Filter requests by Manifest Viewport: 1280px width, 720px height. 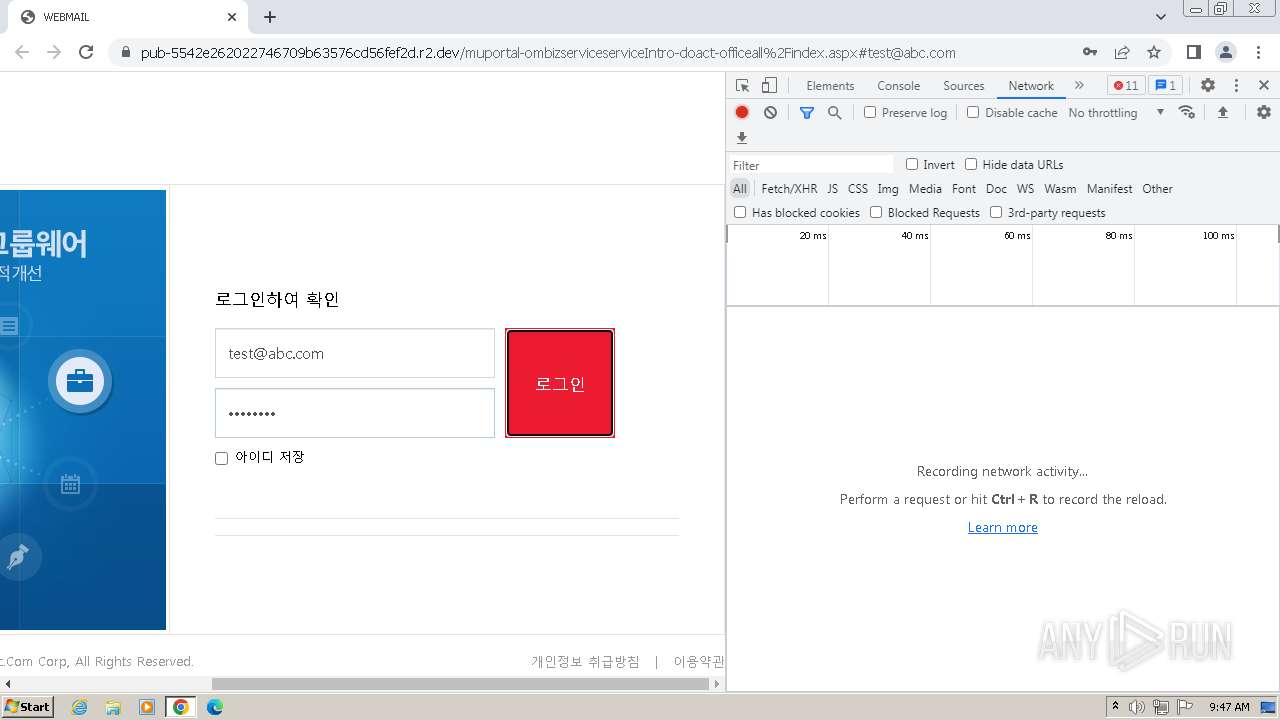1109,188
